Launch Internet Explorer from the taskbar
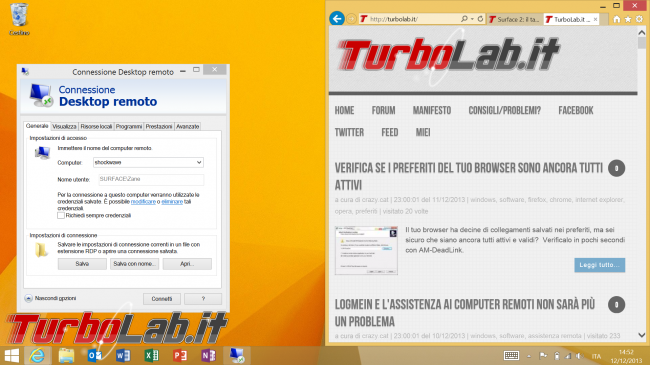Image resolution: width=650 pixels, height=365 pixels. (37, 355)
